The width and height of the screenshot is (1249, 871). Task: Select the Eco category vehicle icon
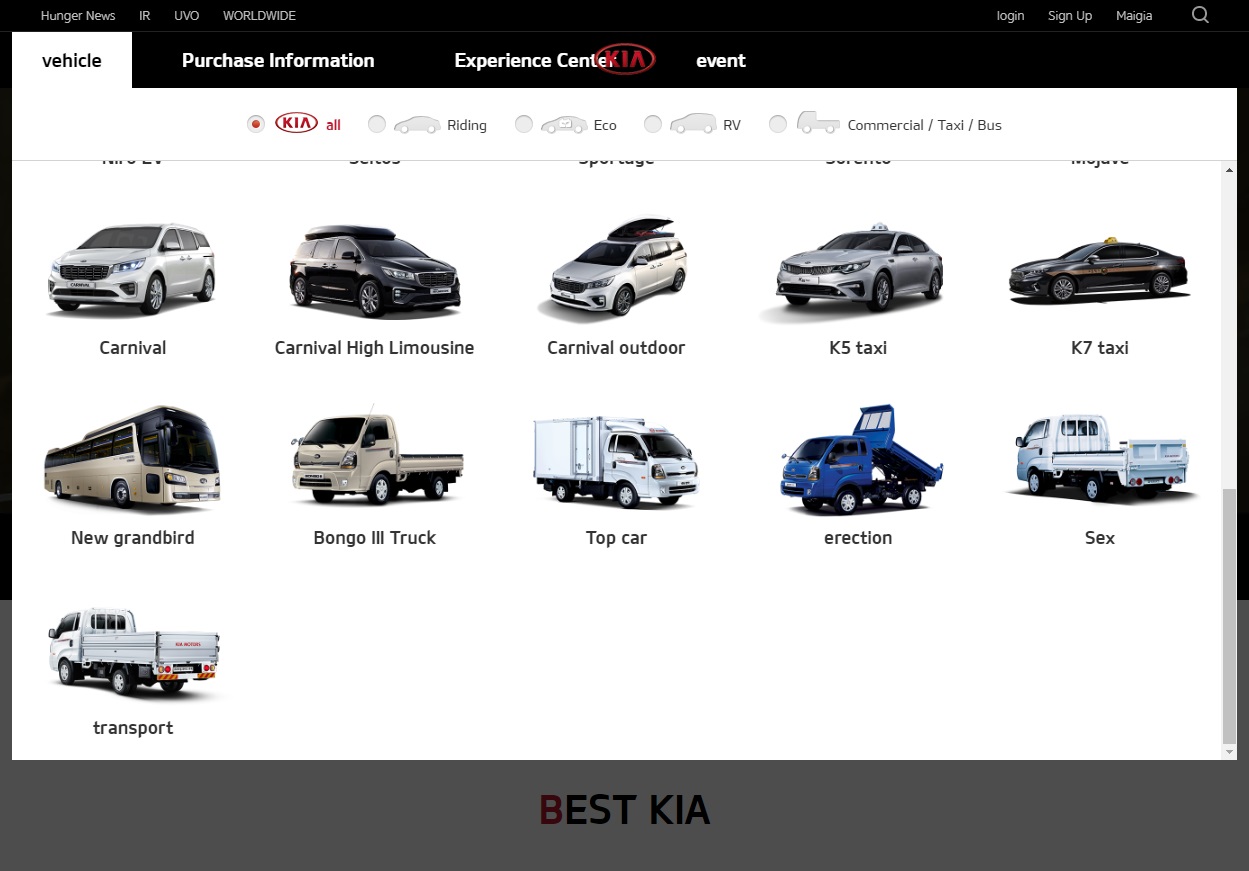pos(564,124)
